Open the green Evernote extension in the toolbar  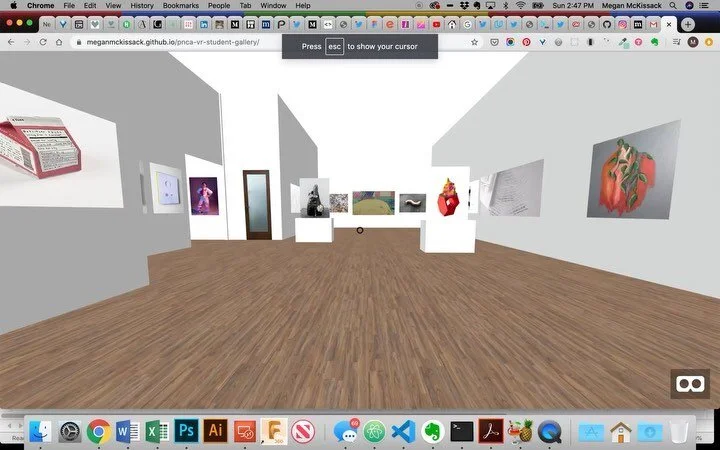pyautogui.click(x=654, y=42)
